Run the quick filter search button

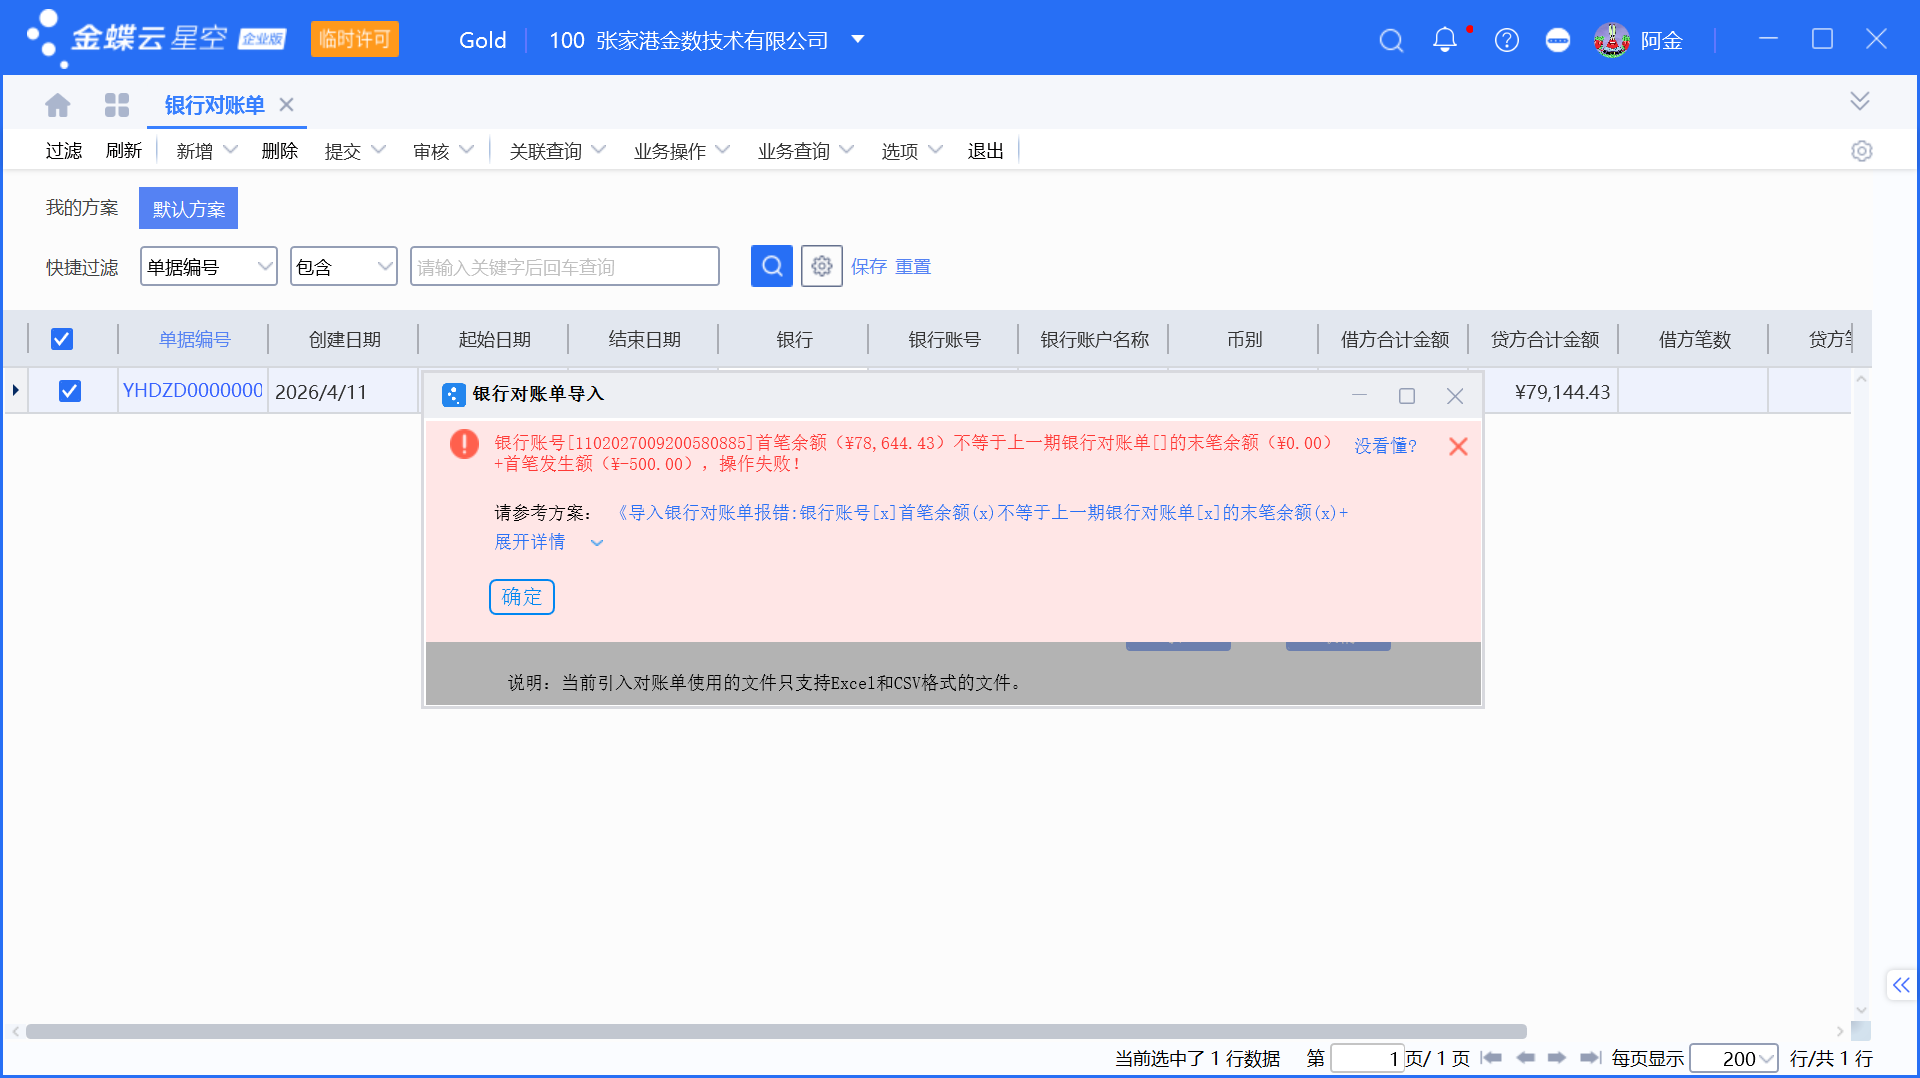point(772,266)
